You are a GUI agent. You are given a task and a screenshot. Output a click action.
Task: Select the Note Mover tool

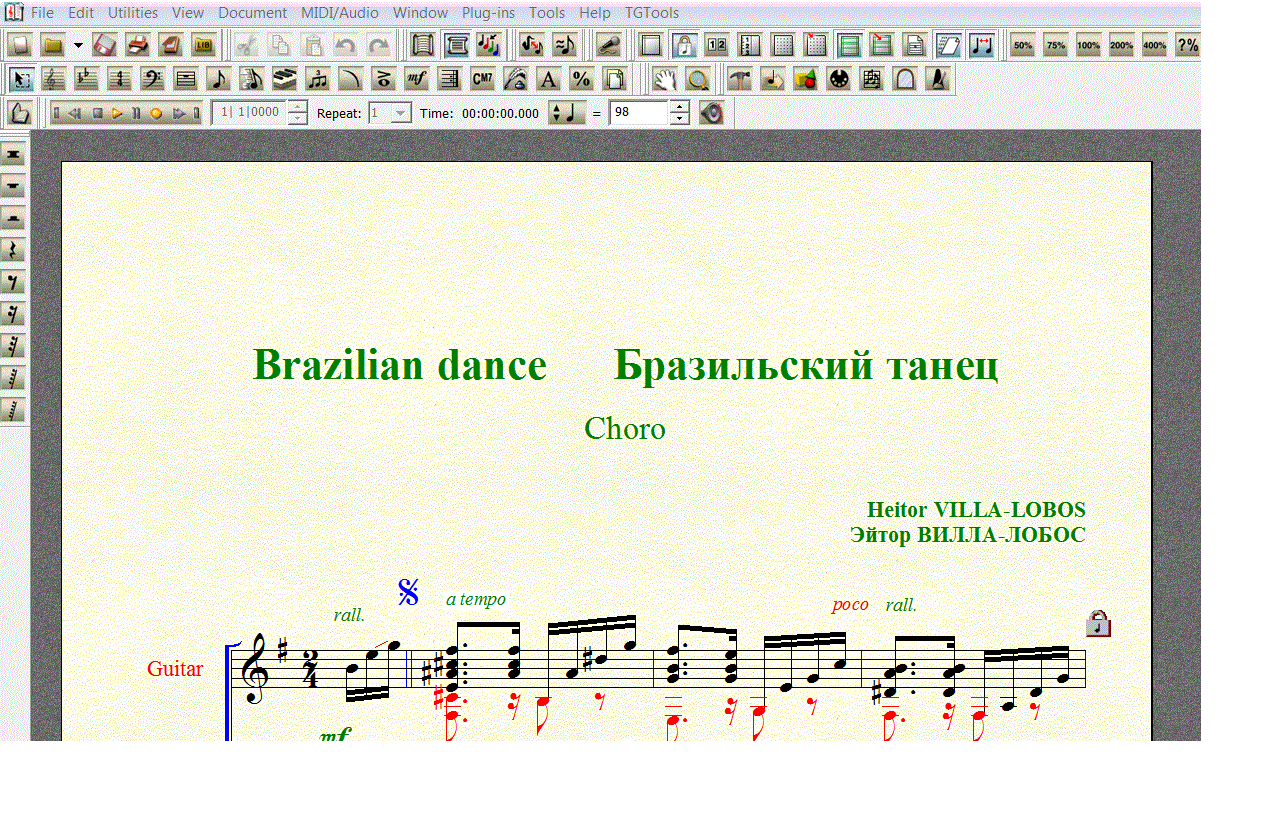[773, 79]
